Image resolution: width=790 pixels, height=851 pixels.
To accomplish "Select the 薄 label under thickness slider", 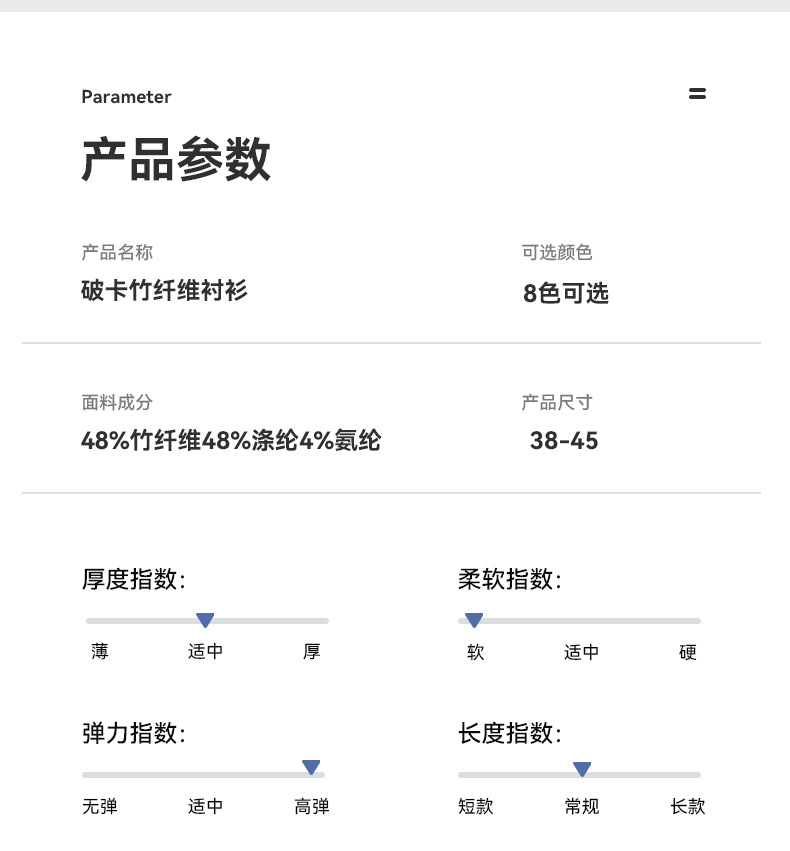I will tap(100, 651).
